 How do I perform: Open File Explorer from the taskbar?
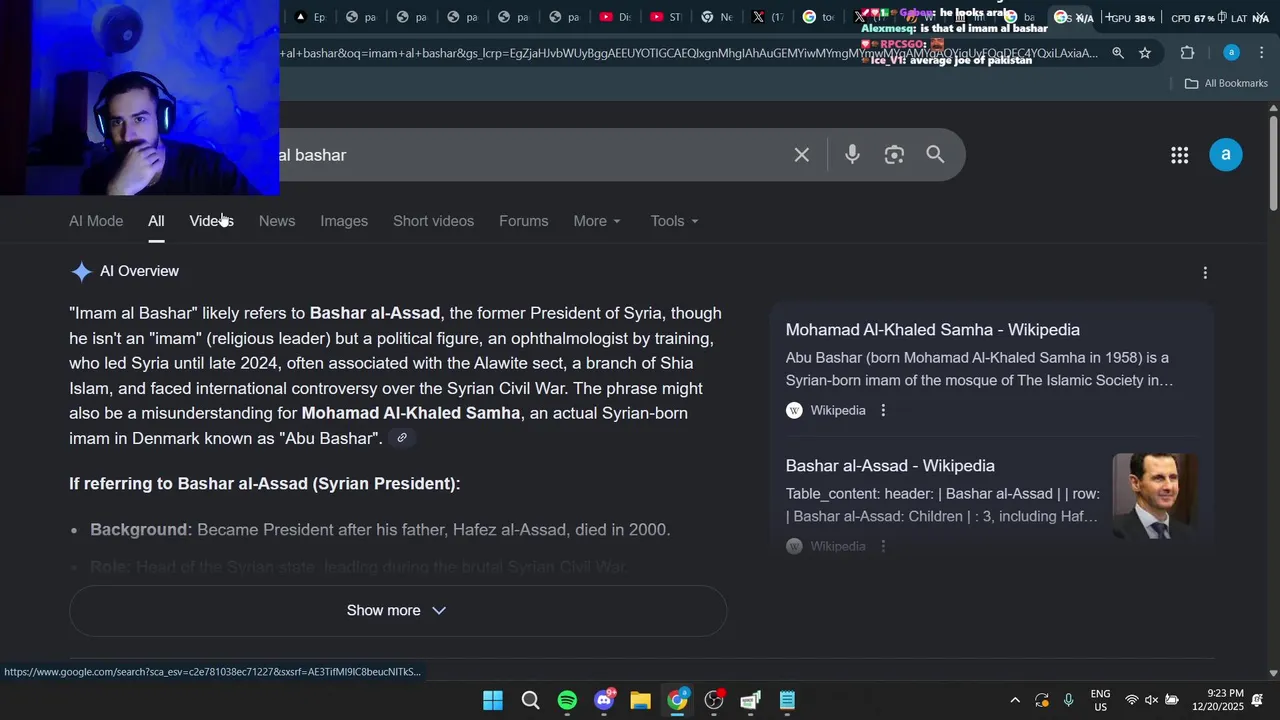point(641,700)
